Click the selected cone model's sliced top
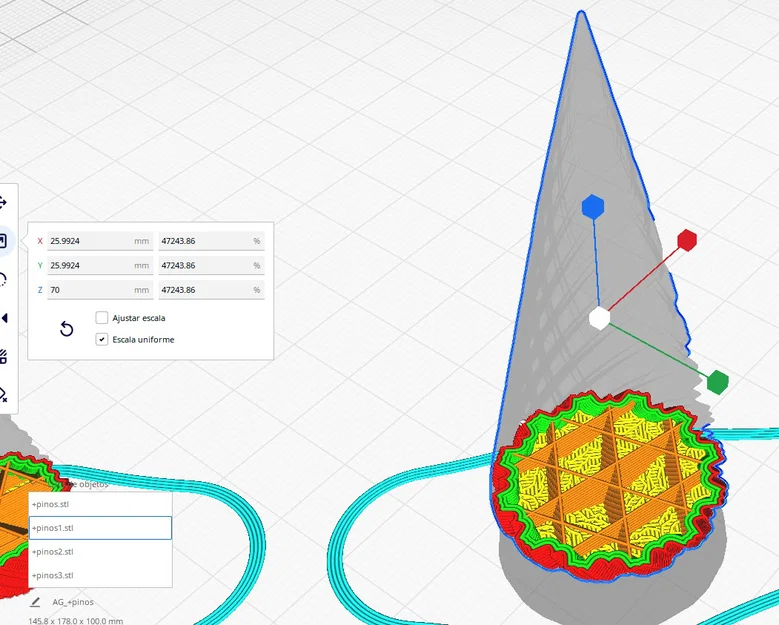This screenshot has height=625, width=779. coord(611,484)
